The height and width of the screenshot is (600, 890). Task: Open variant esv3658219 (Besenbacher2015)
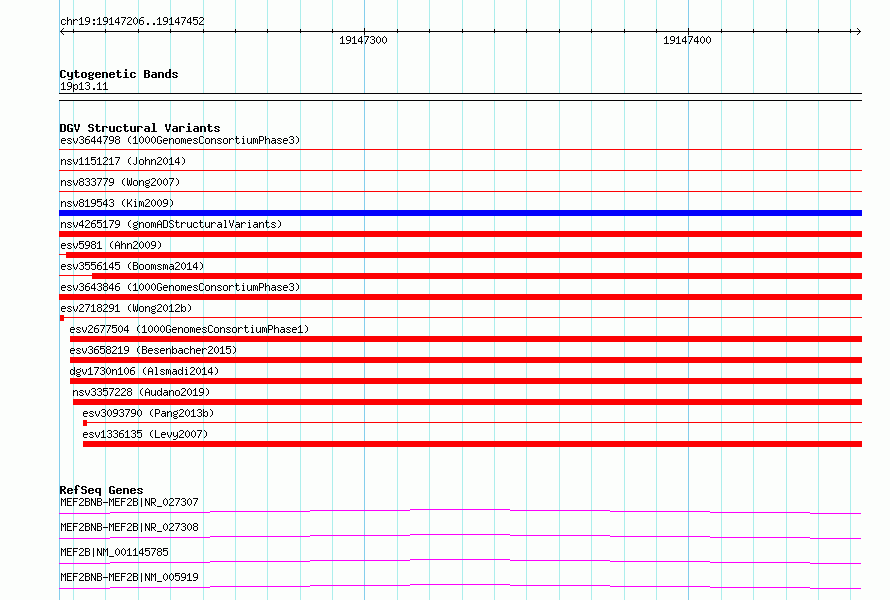(153, 350)
